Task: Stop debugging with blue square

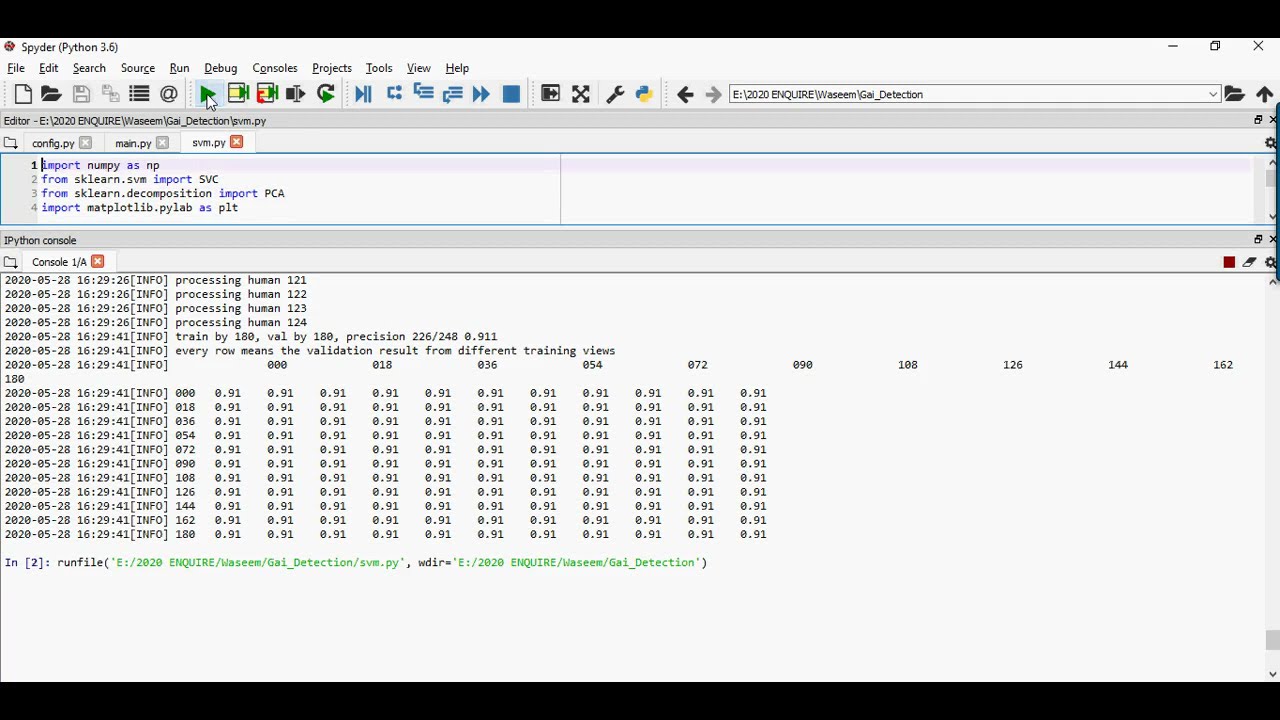Action: pyautogui.click(x=511, y=94)
